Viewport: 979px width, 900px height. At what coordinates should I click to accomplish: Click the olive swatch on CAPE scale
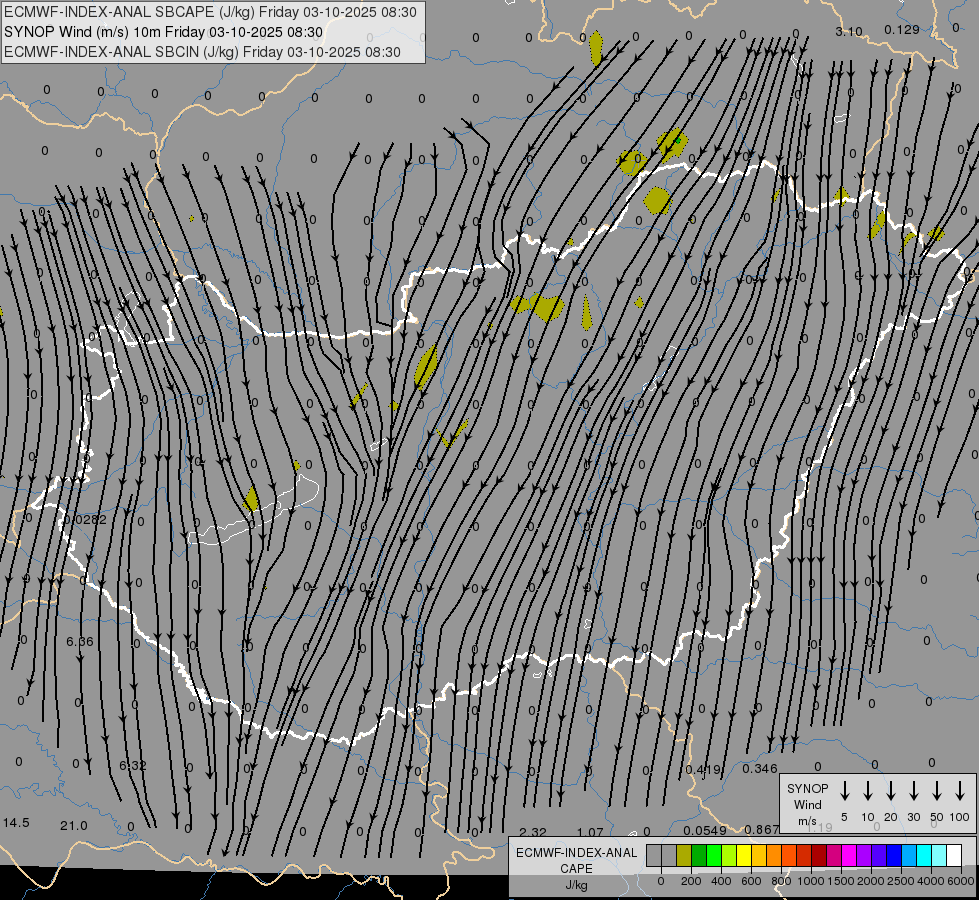[684, 855]
